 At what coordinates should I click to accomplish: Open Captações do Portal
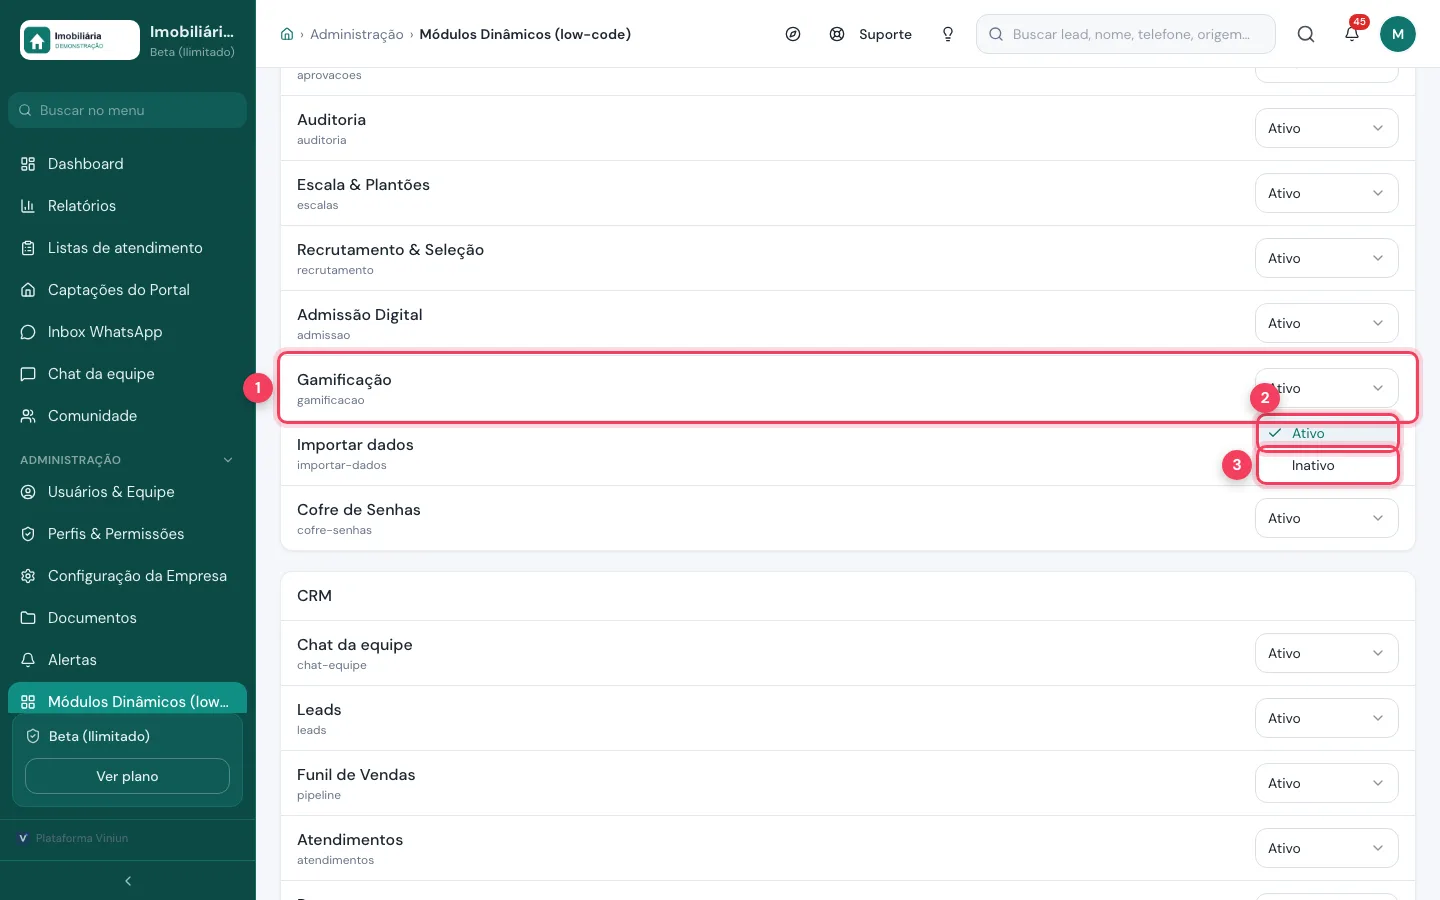click(x=127, y=290)
